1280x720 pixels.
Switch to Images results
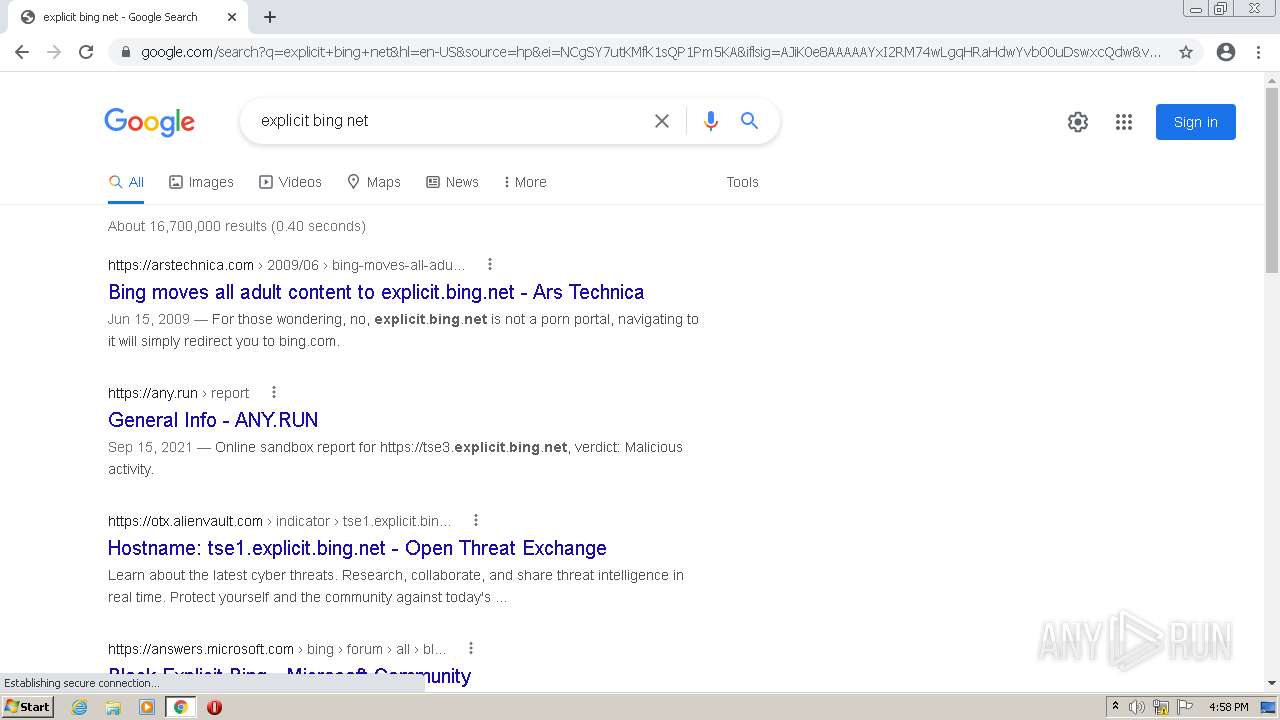point(201,182)
